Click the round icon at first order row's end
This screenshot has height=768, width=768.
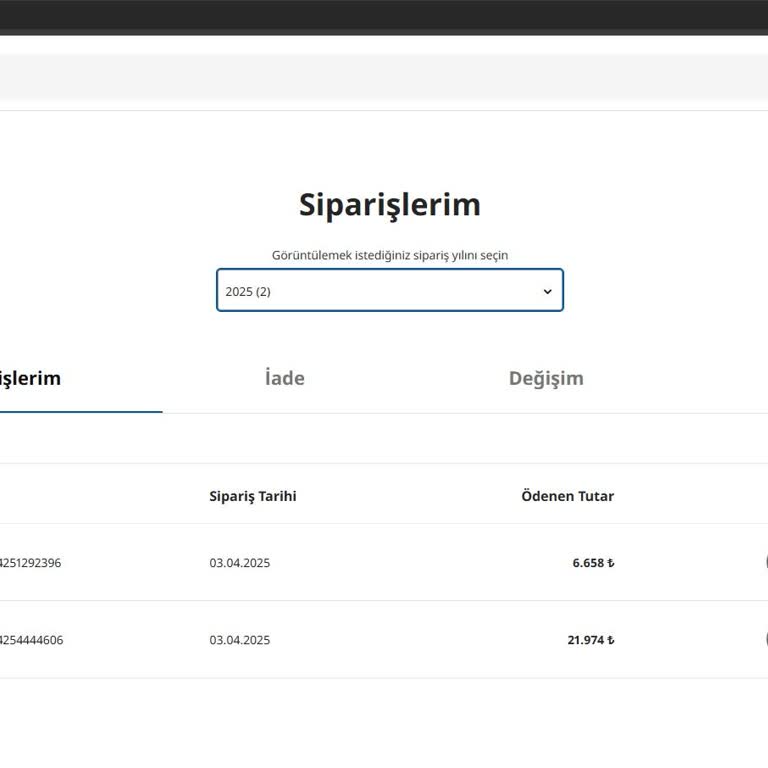(x=765, y=562)
